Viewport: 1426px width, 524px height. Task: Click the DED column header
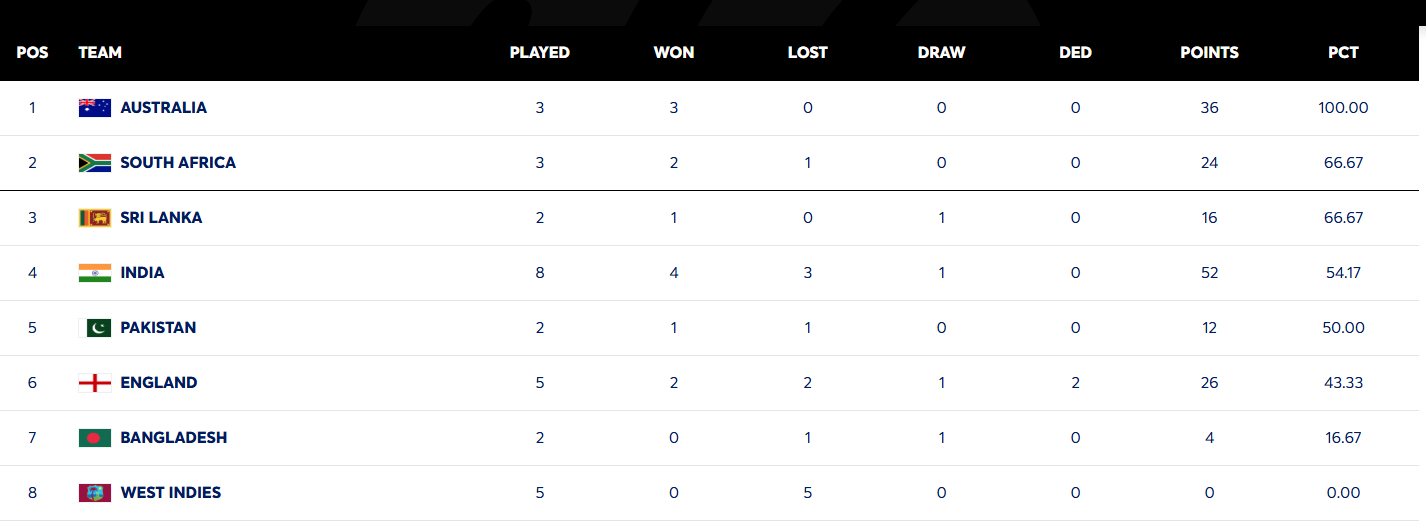[1075, 53]
